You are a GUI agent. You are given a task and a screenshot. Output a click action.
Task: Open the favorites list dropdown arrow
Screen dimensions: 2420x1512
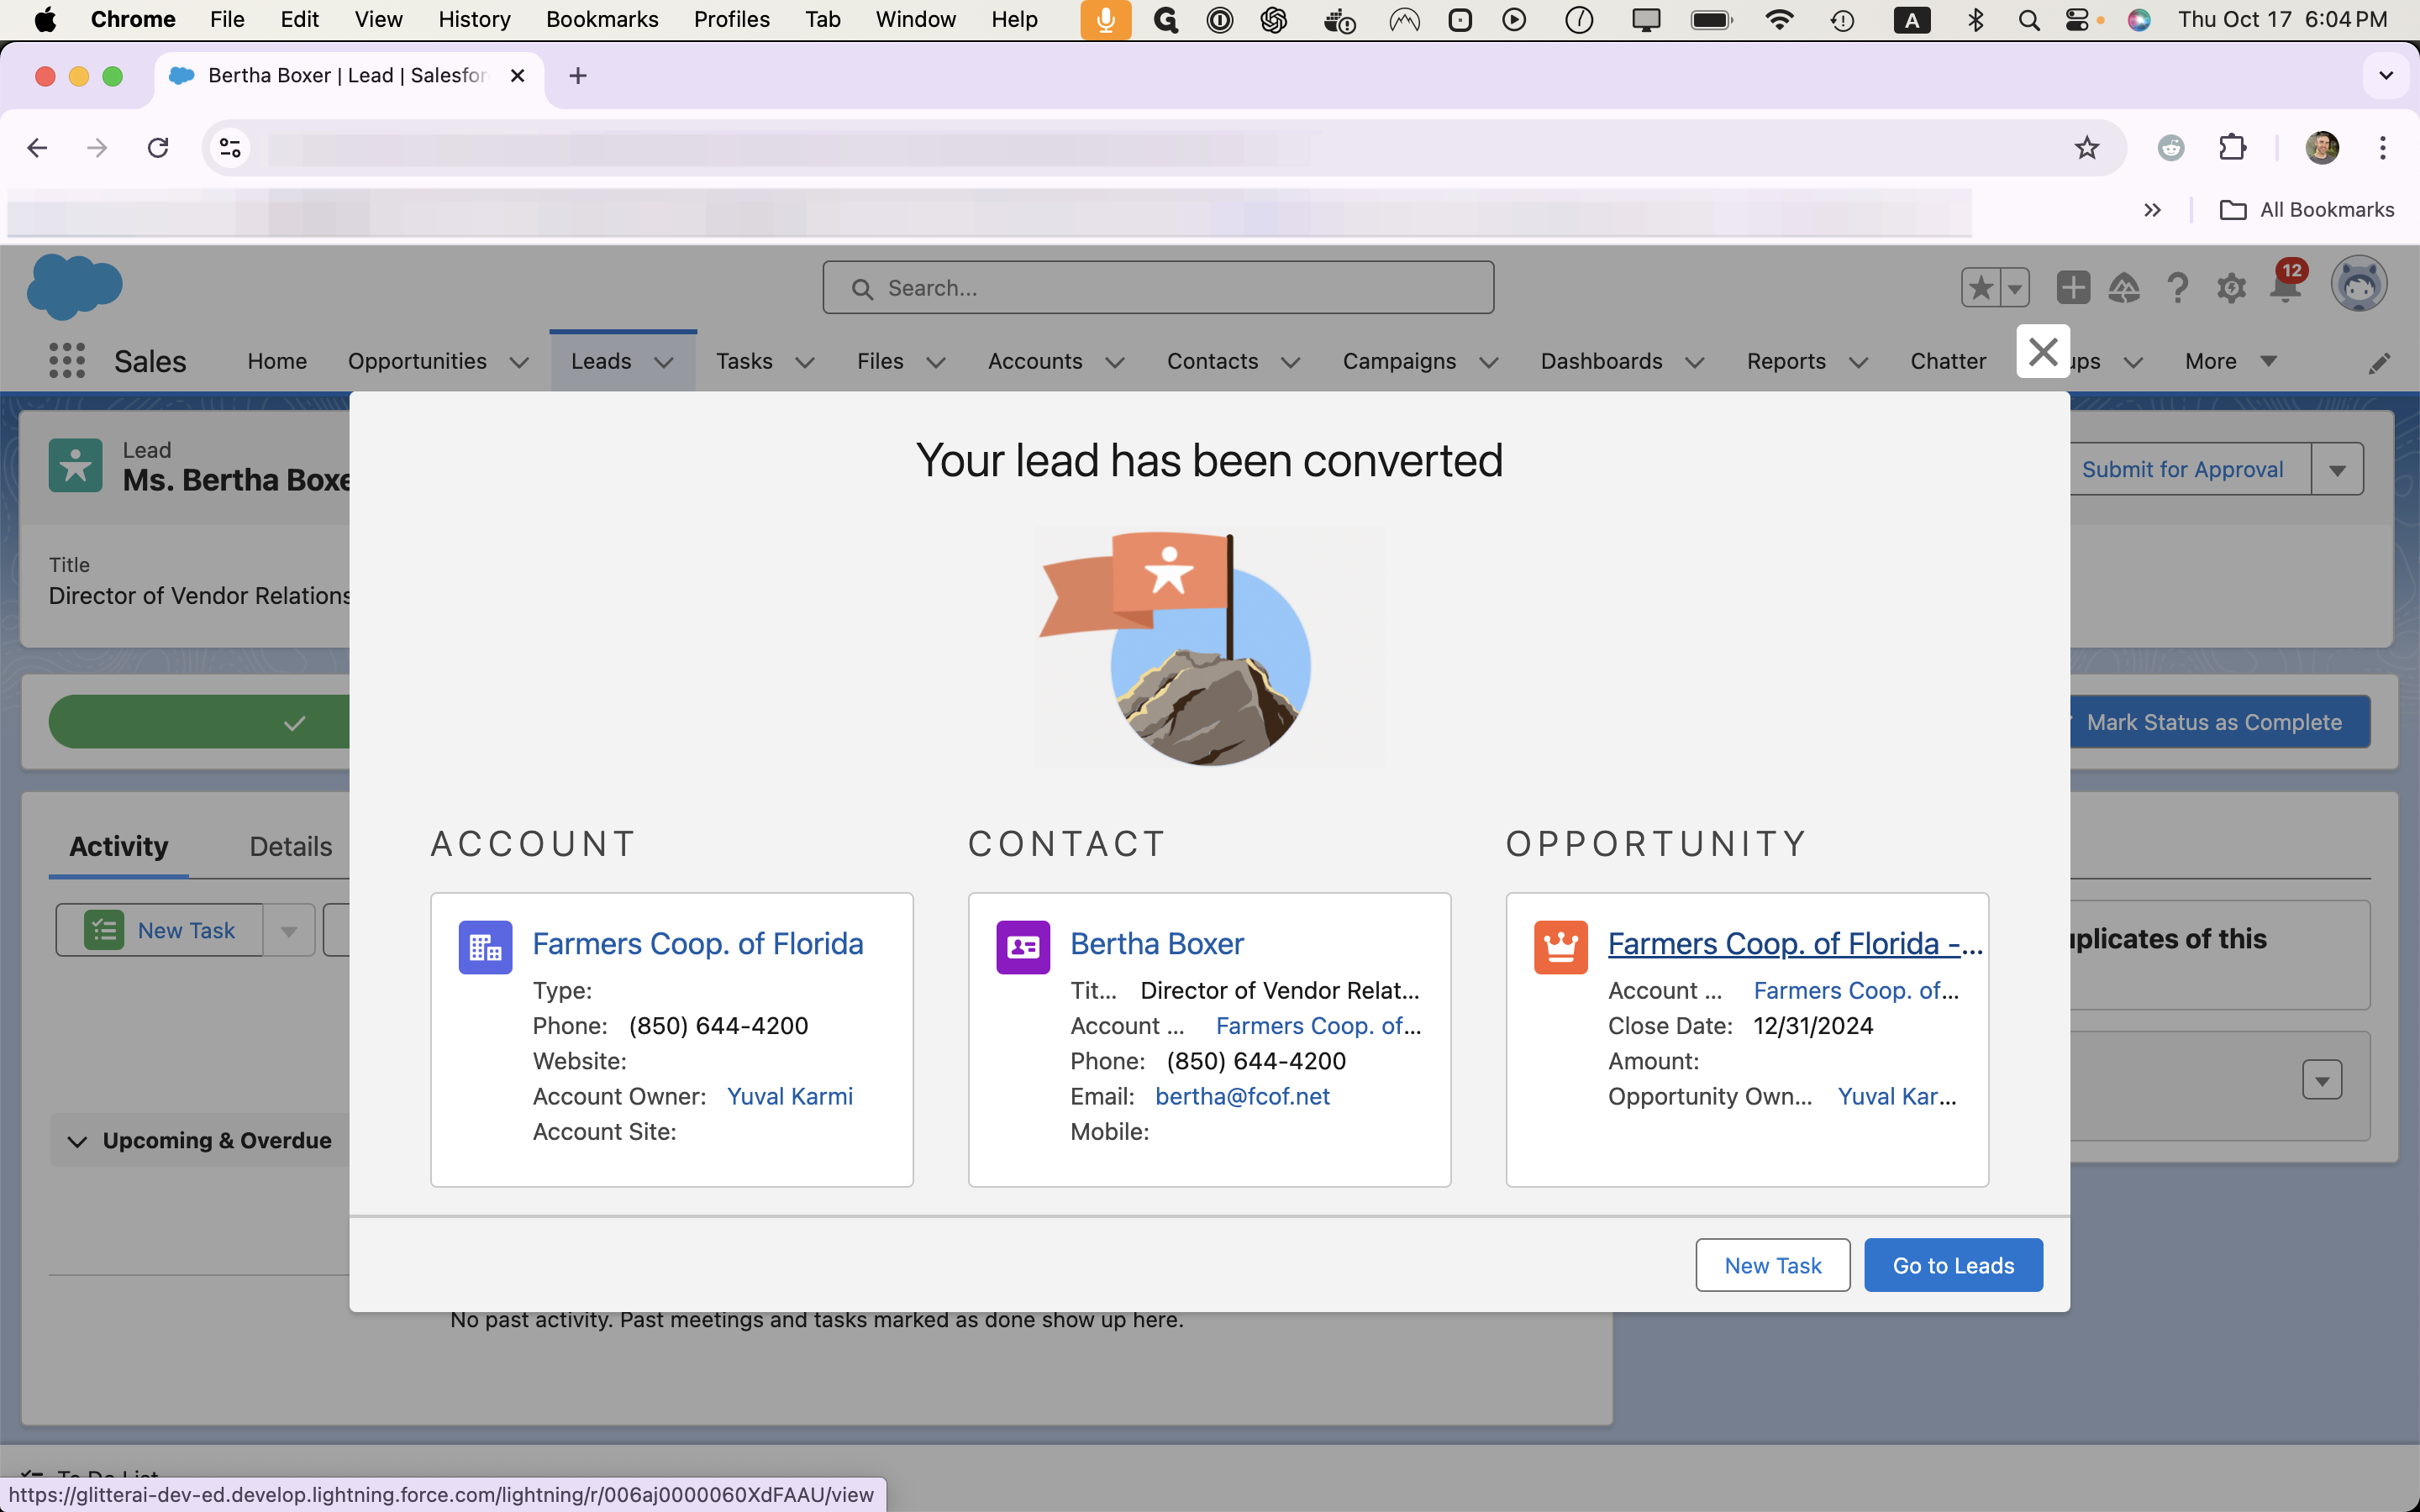click(x=2015, y=288)
